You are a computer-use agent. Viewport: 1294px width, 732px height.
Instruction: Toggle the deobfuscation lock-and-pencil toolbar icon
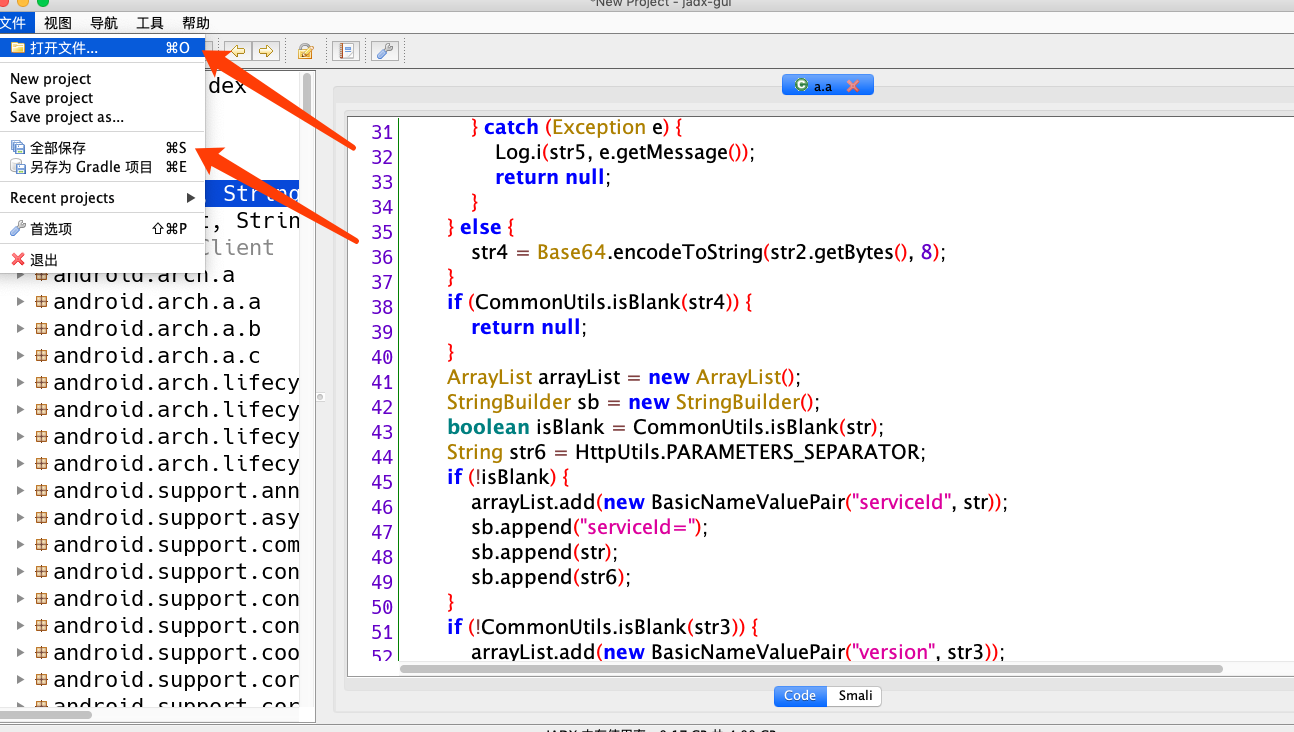(306, 51)
